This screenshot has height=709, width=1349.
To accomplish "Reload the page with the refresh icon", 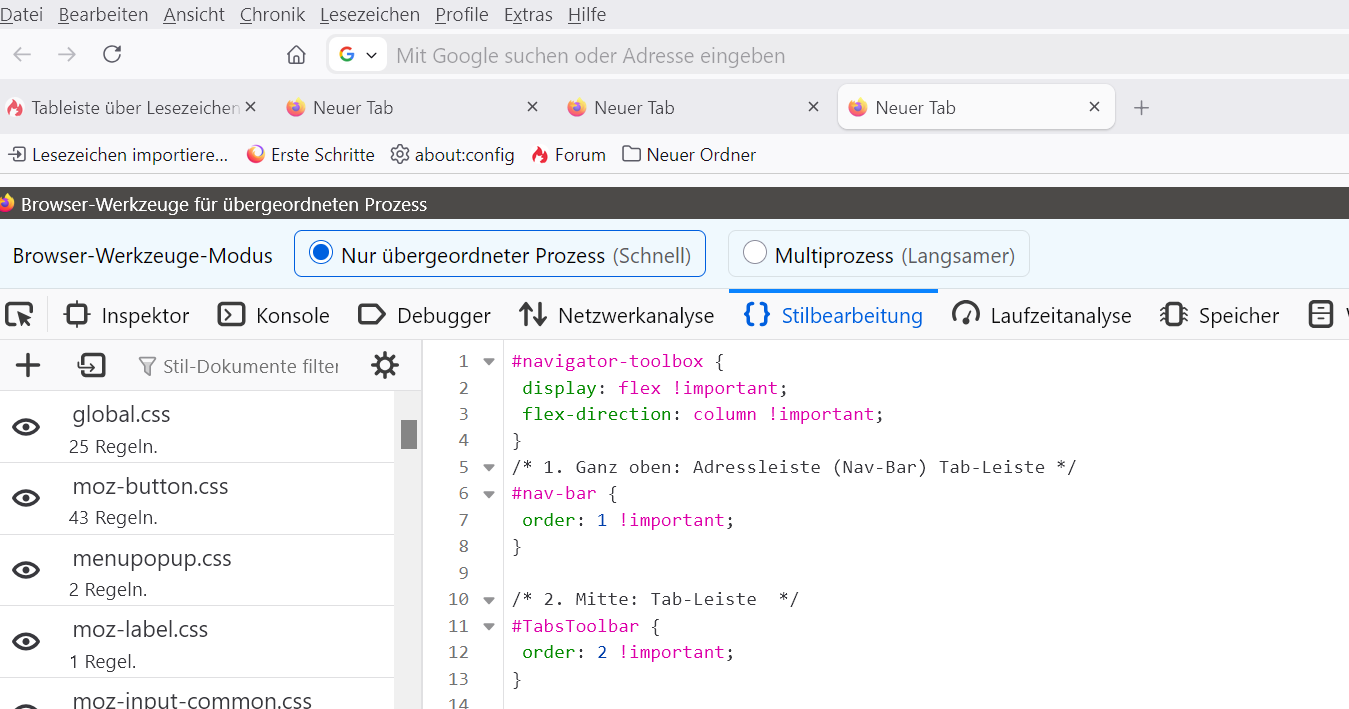I will [x=112, y=55].
